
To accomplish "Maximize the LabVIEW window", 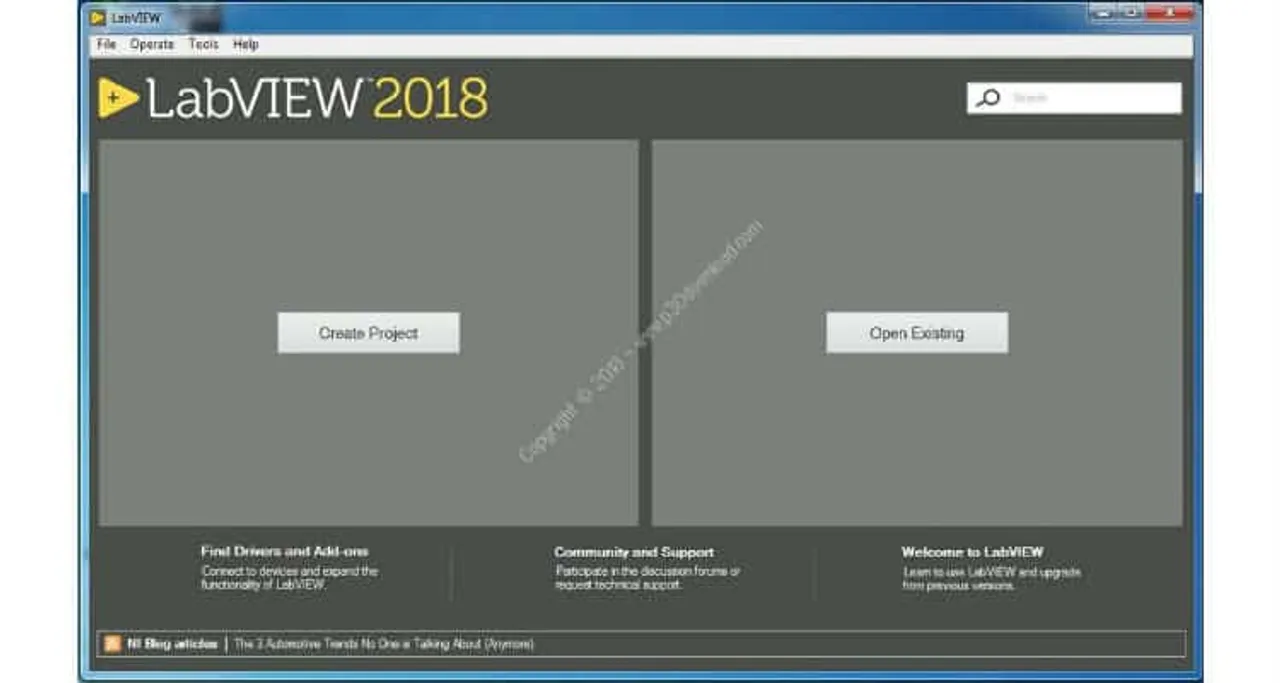I will click(1133, 12).
